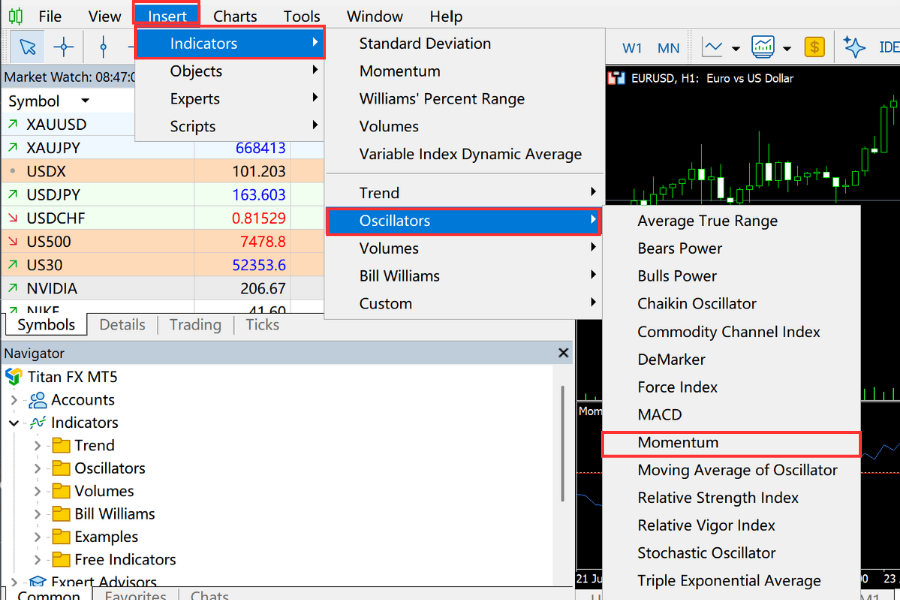Expand the Accounts node in Navigator
This screenshot has height=600, width=900.
click(14, 400)
